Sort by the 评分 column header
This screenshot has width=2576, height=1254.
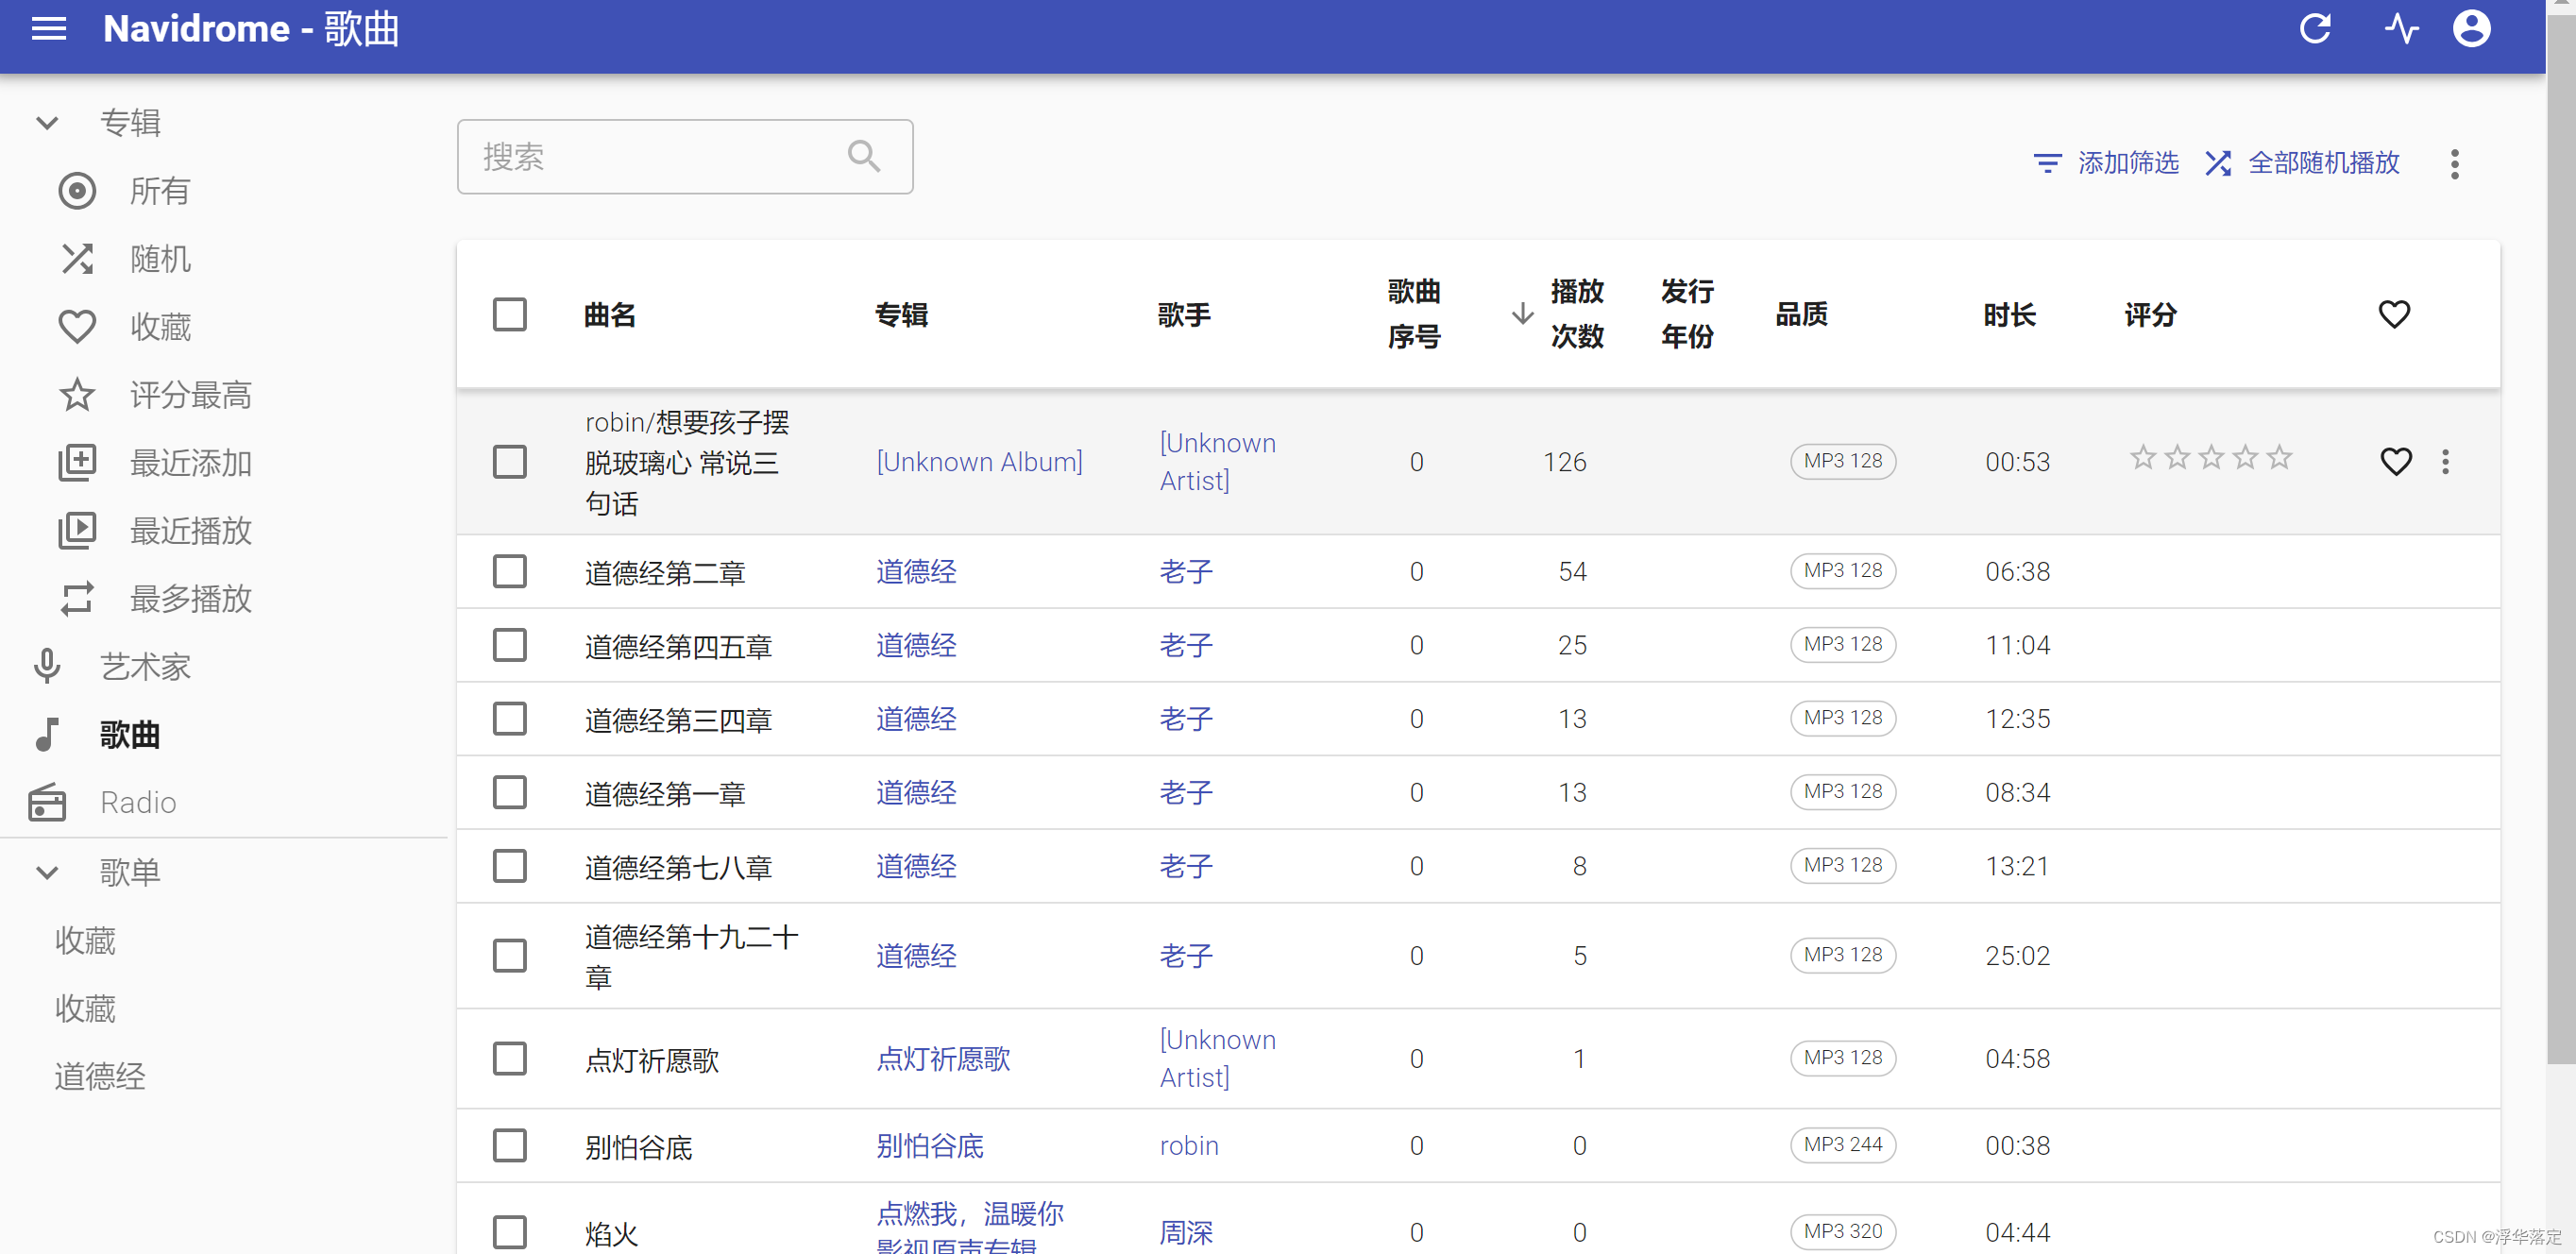pyautogui.click(x=2150, y=314)
